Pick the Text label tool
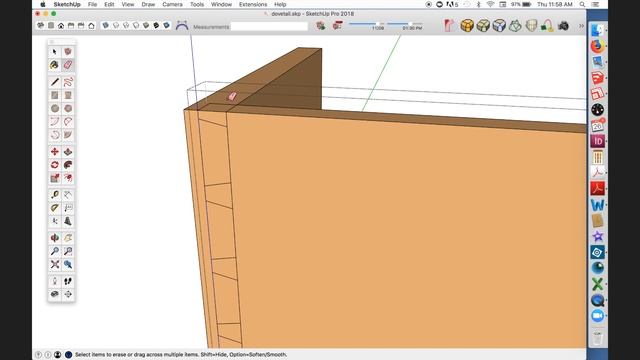640x360 pixels. tap(68, 208)
